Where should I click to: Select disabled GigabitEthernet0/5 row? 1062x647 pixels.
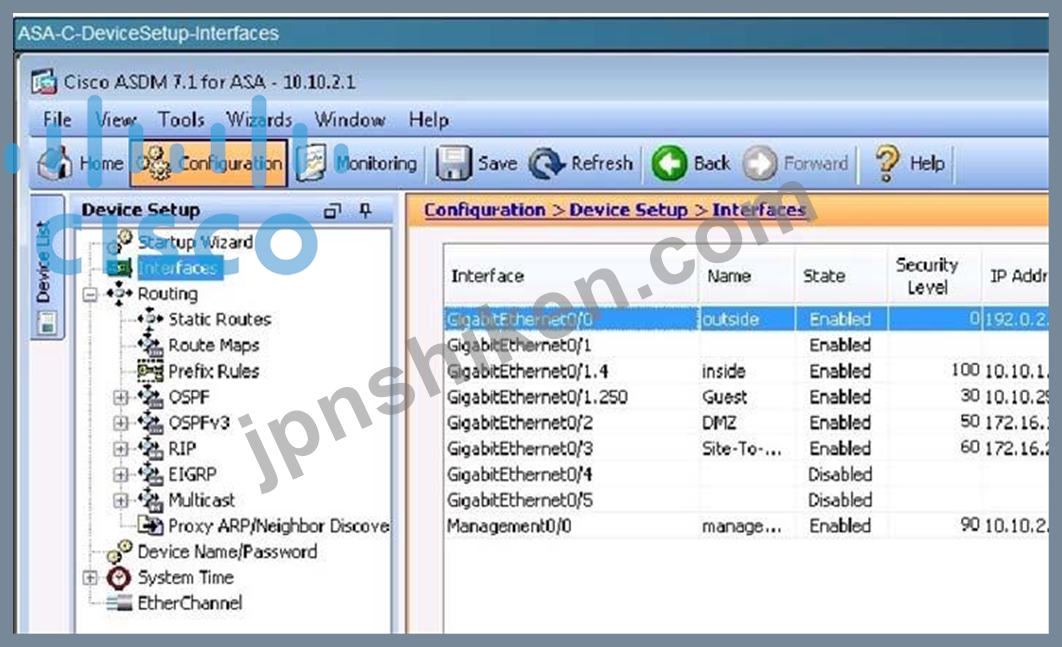click(746, 500)
